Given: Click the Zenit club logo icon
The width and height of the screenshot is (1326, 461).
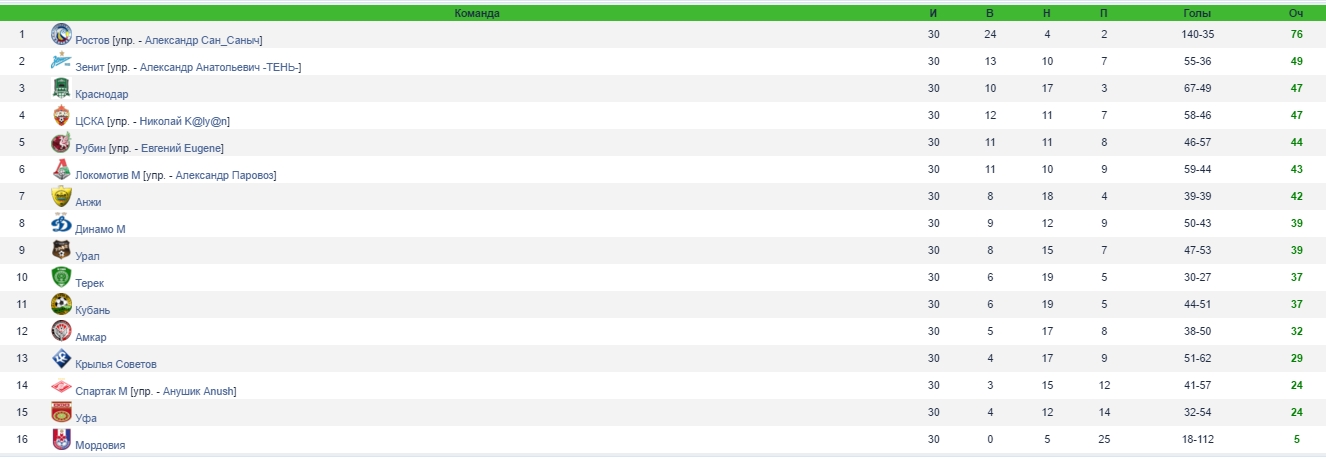Looking at the screenshot, I should (x=61, y=61).
